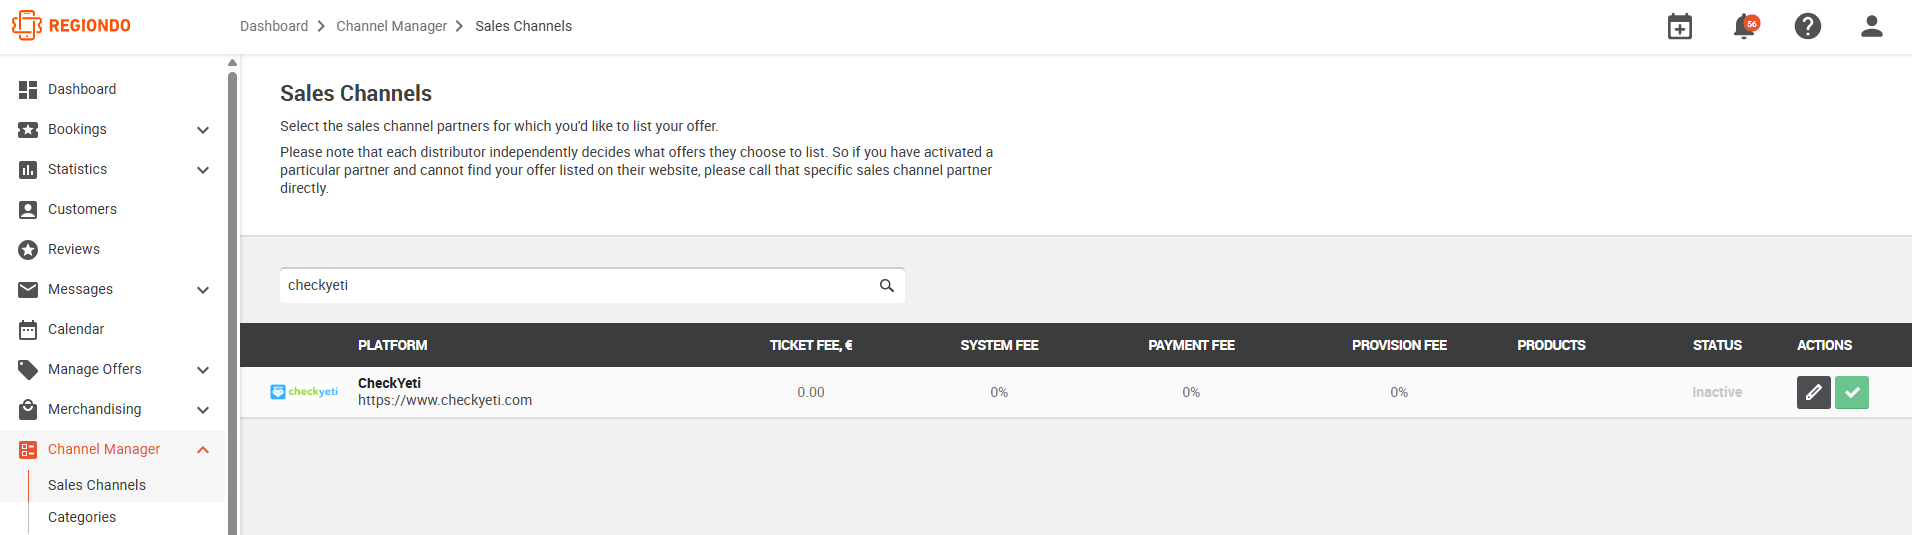The height and width of the screenshot is (535, 1912).
Task: Collapse the Channel Manager menu
Action: point(203,450)
